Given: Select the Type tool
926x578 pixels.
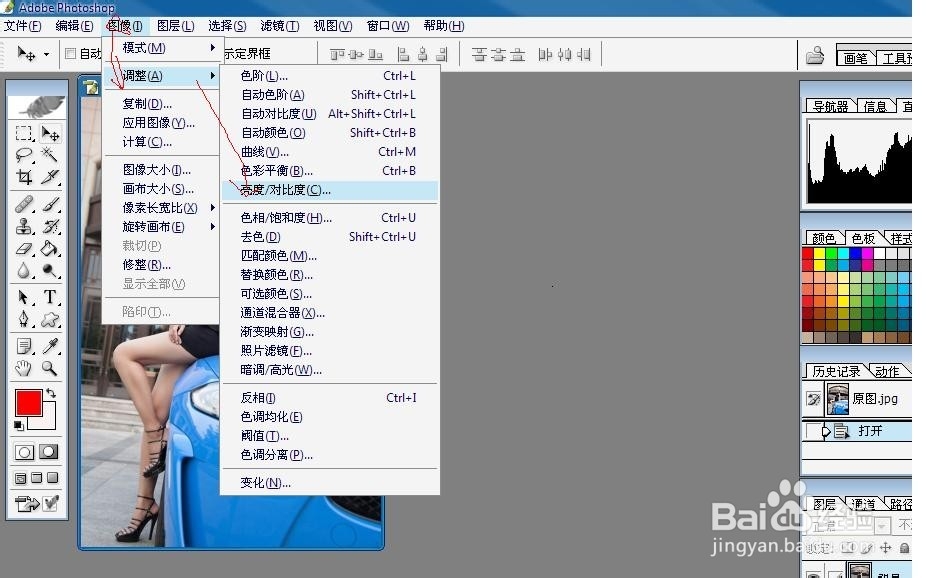Looking at the screenshot, I should click(x=48, y=297).
